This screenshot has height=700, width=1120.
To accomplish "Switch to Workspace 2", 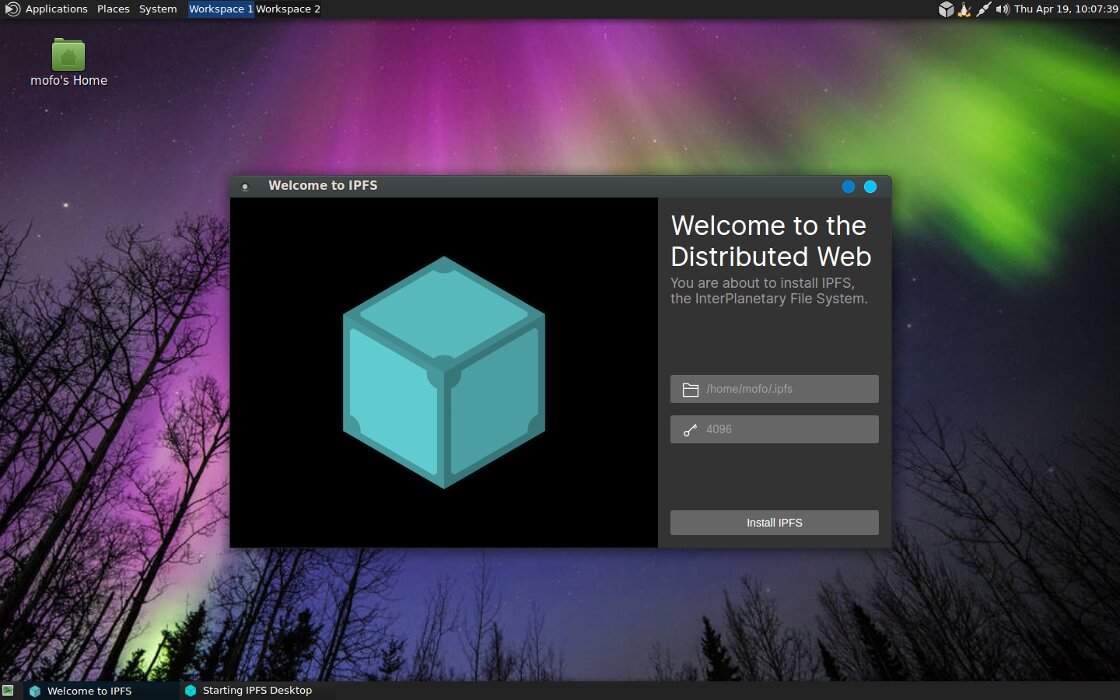I will [x=288, y=9].
